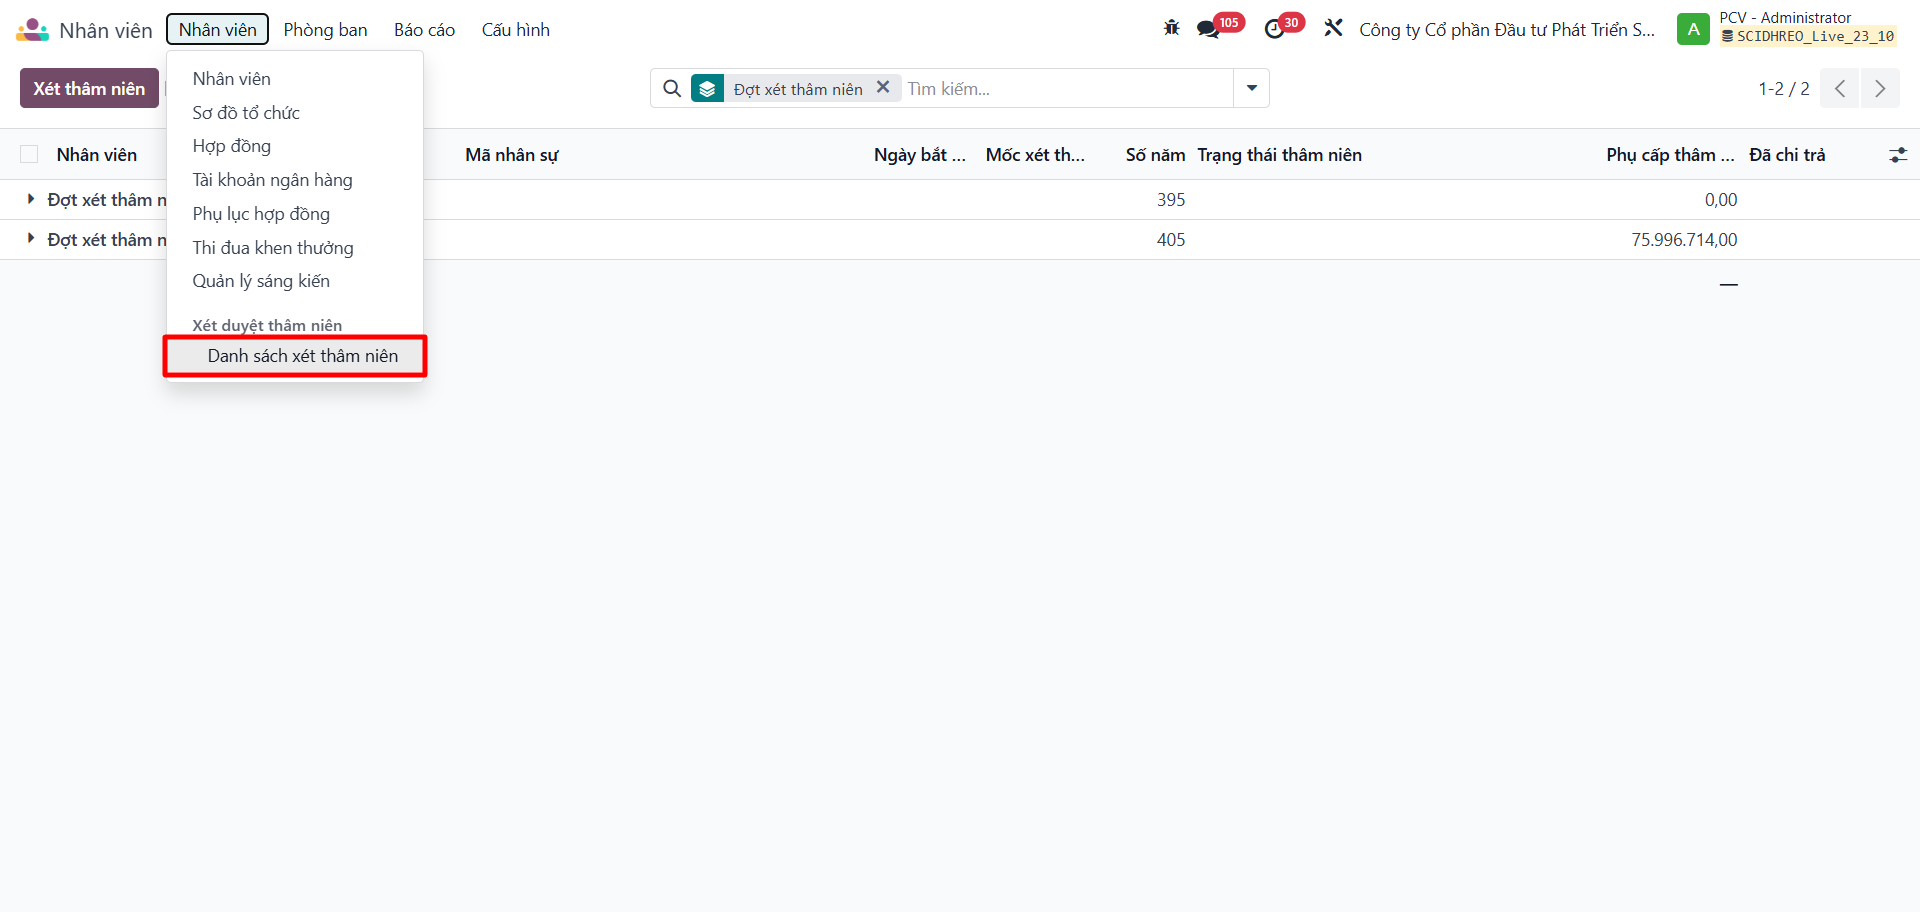Click the 0,00 allowance value
Viewport: 1920px width, 912px height.
tap(1721, 200)
